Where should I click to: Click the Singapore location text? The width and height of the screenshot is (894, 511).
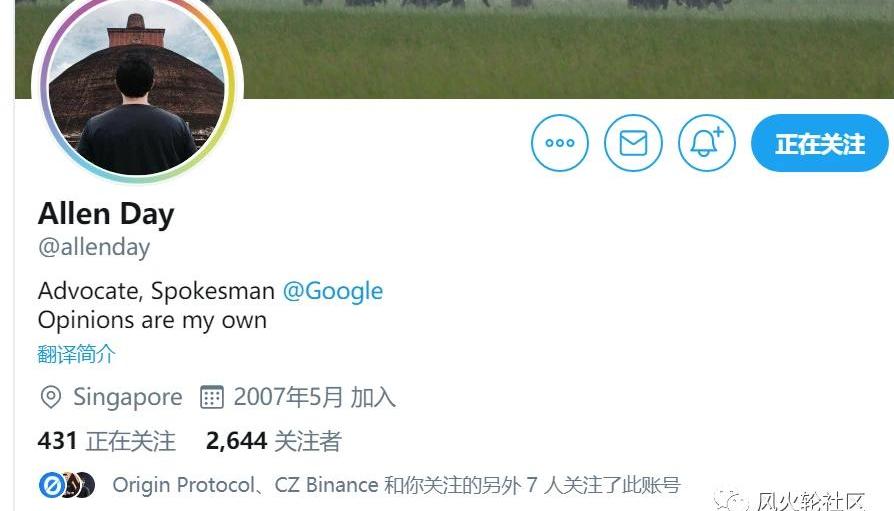point(128,397)
